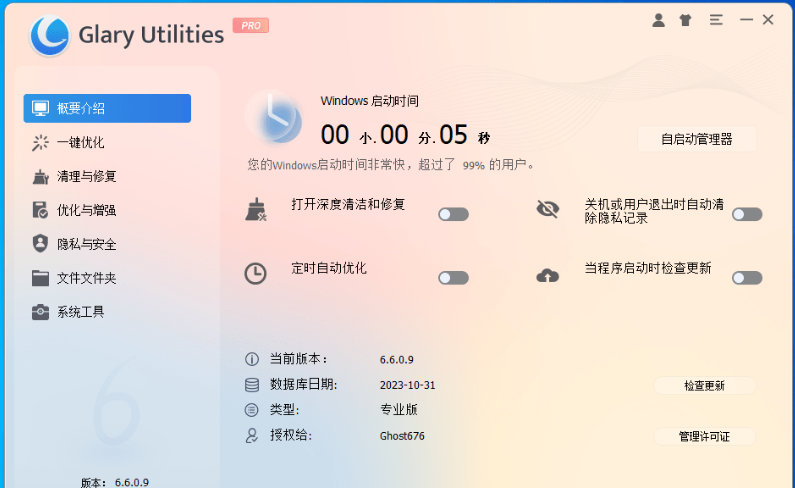Screen dimensions: 795x488
Task: Go to the 优化与增强 tab
Action: click(107, 210)
